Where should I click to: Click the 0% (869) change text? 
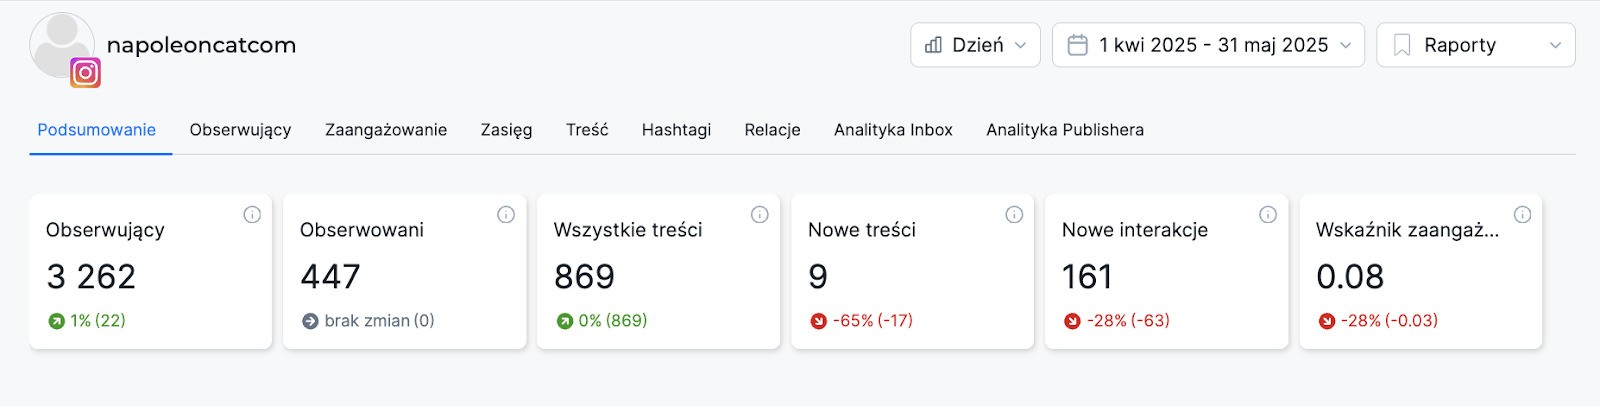pos(613,321)
